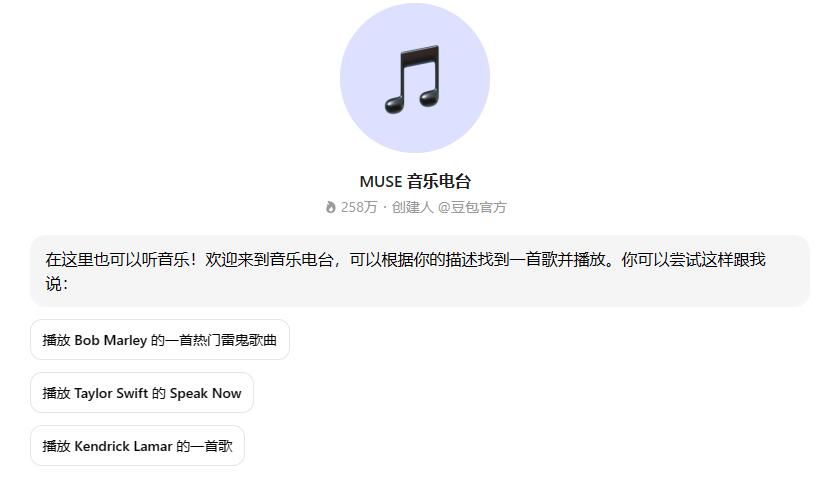The image size is (837, 481).
Task: Click '的一首歌' text in Kendrick Lamar chip
Action: (x=204, y=446)
